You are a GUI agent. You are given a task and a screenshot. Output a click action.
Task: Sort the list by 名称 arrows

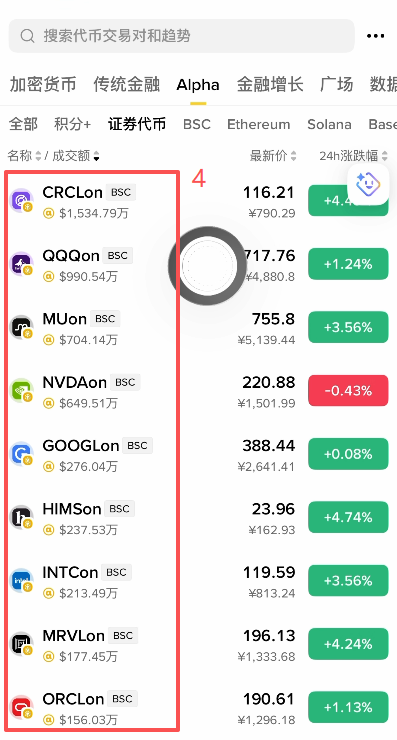tap(38, 156)
